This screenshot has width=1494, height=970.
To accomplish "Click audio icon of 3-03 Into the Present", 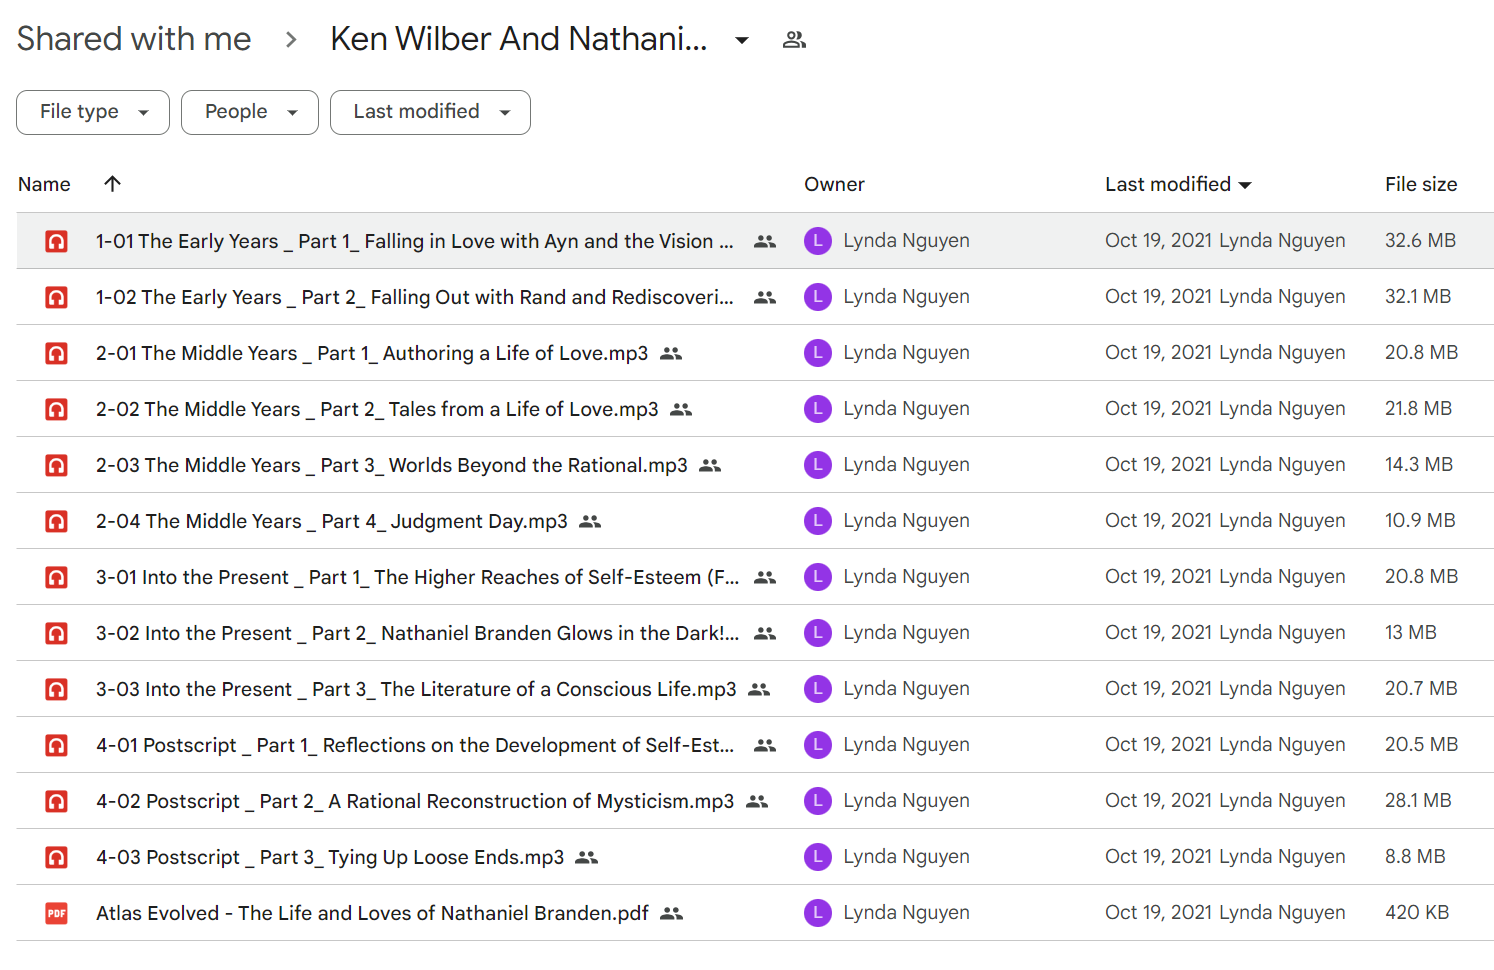I will (57, 689).
